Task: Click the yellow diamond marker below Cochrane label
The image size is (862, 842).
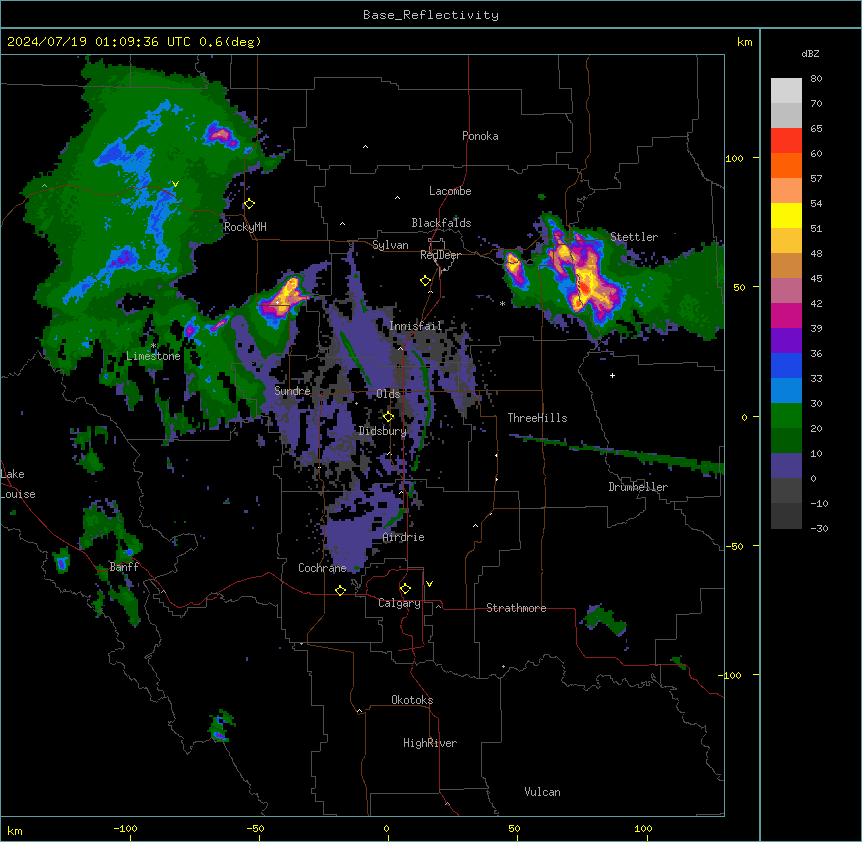Action: [340, 590]
